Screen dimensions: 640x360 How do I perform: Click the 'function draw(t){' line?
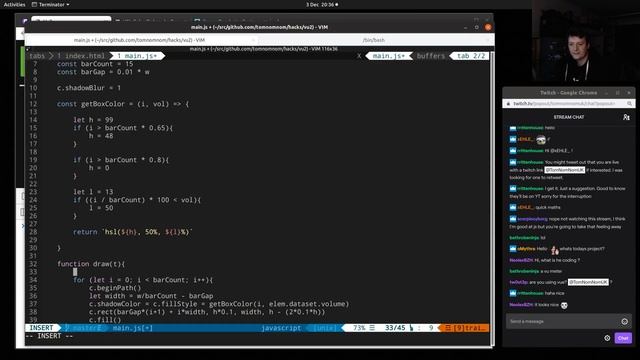point(91,264)
